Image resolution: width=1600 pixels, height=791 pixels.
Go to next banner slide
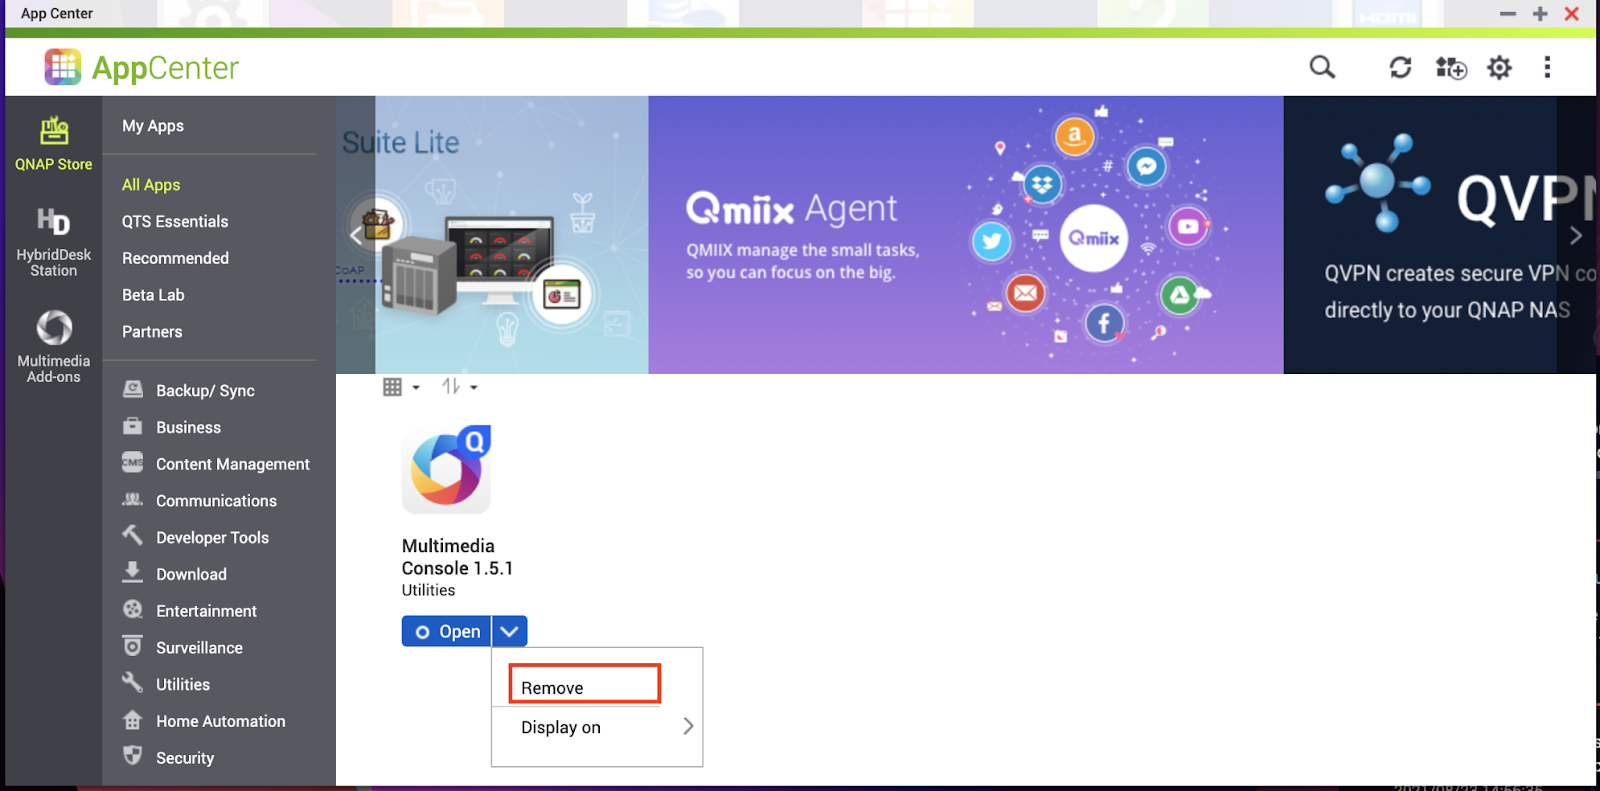1576,235
